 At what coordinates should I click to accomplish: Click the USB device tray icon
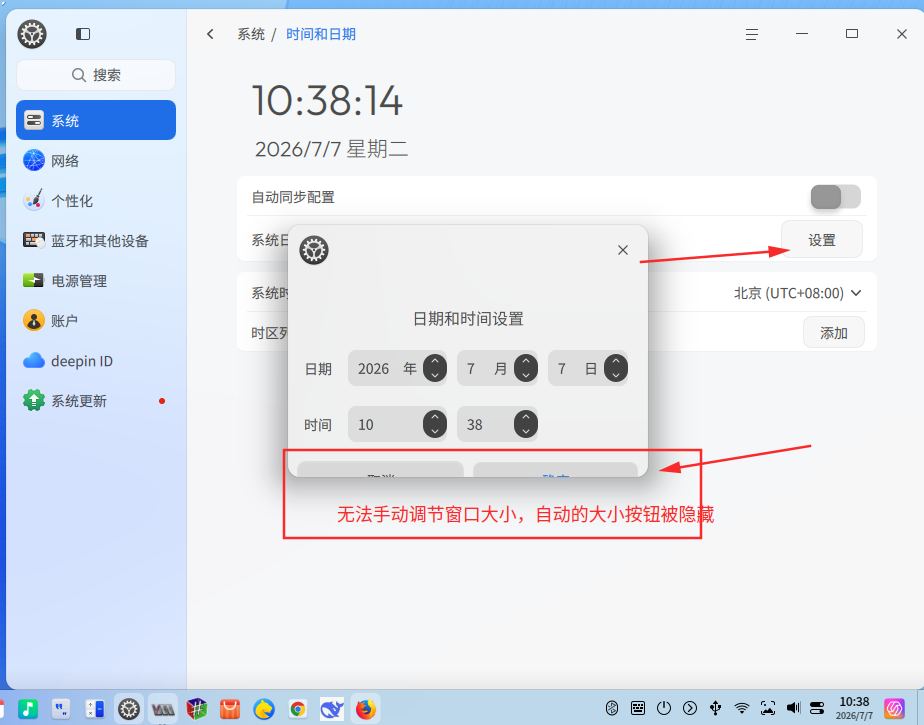point(715,708)
